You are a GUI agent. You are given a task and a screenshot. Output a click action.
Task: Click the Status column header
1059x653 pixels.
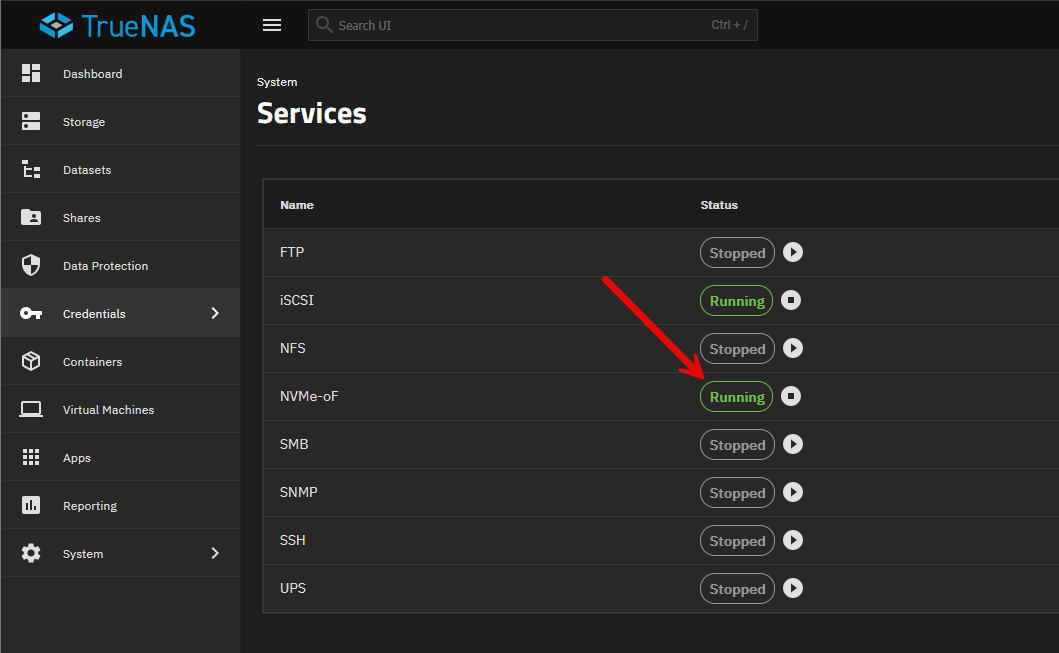(719, 205)
